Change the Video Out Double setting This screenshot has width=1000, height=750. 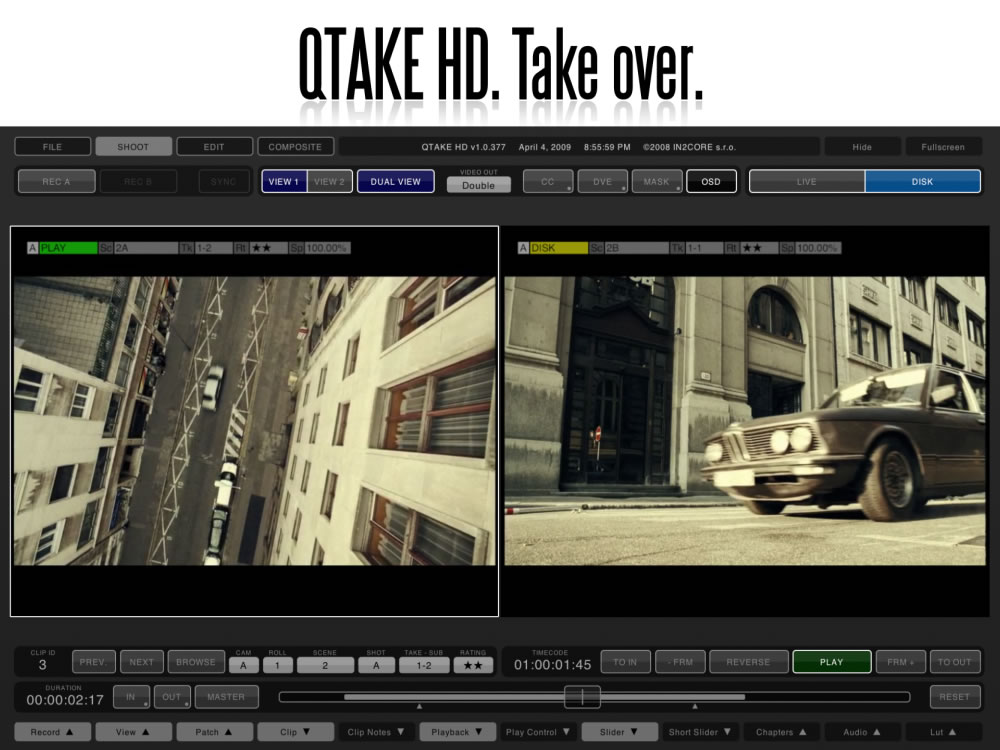pos(478,185)
